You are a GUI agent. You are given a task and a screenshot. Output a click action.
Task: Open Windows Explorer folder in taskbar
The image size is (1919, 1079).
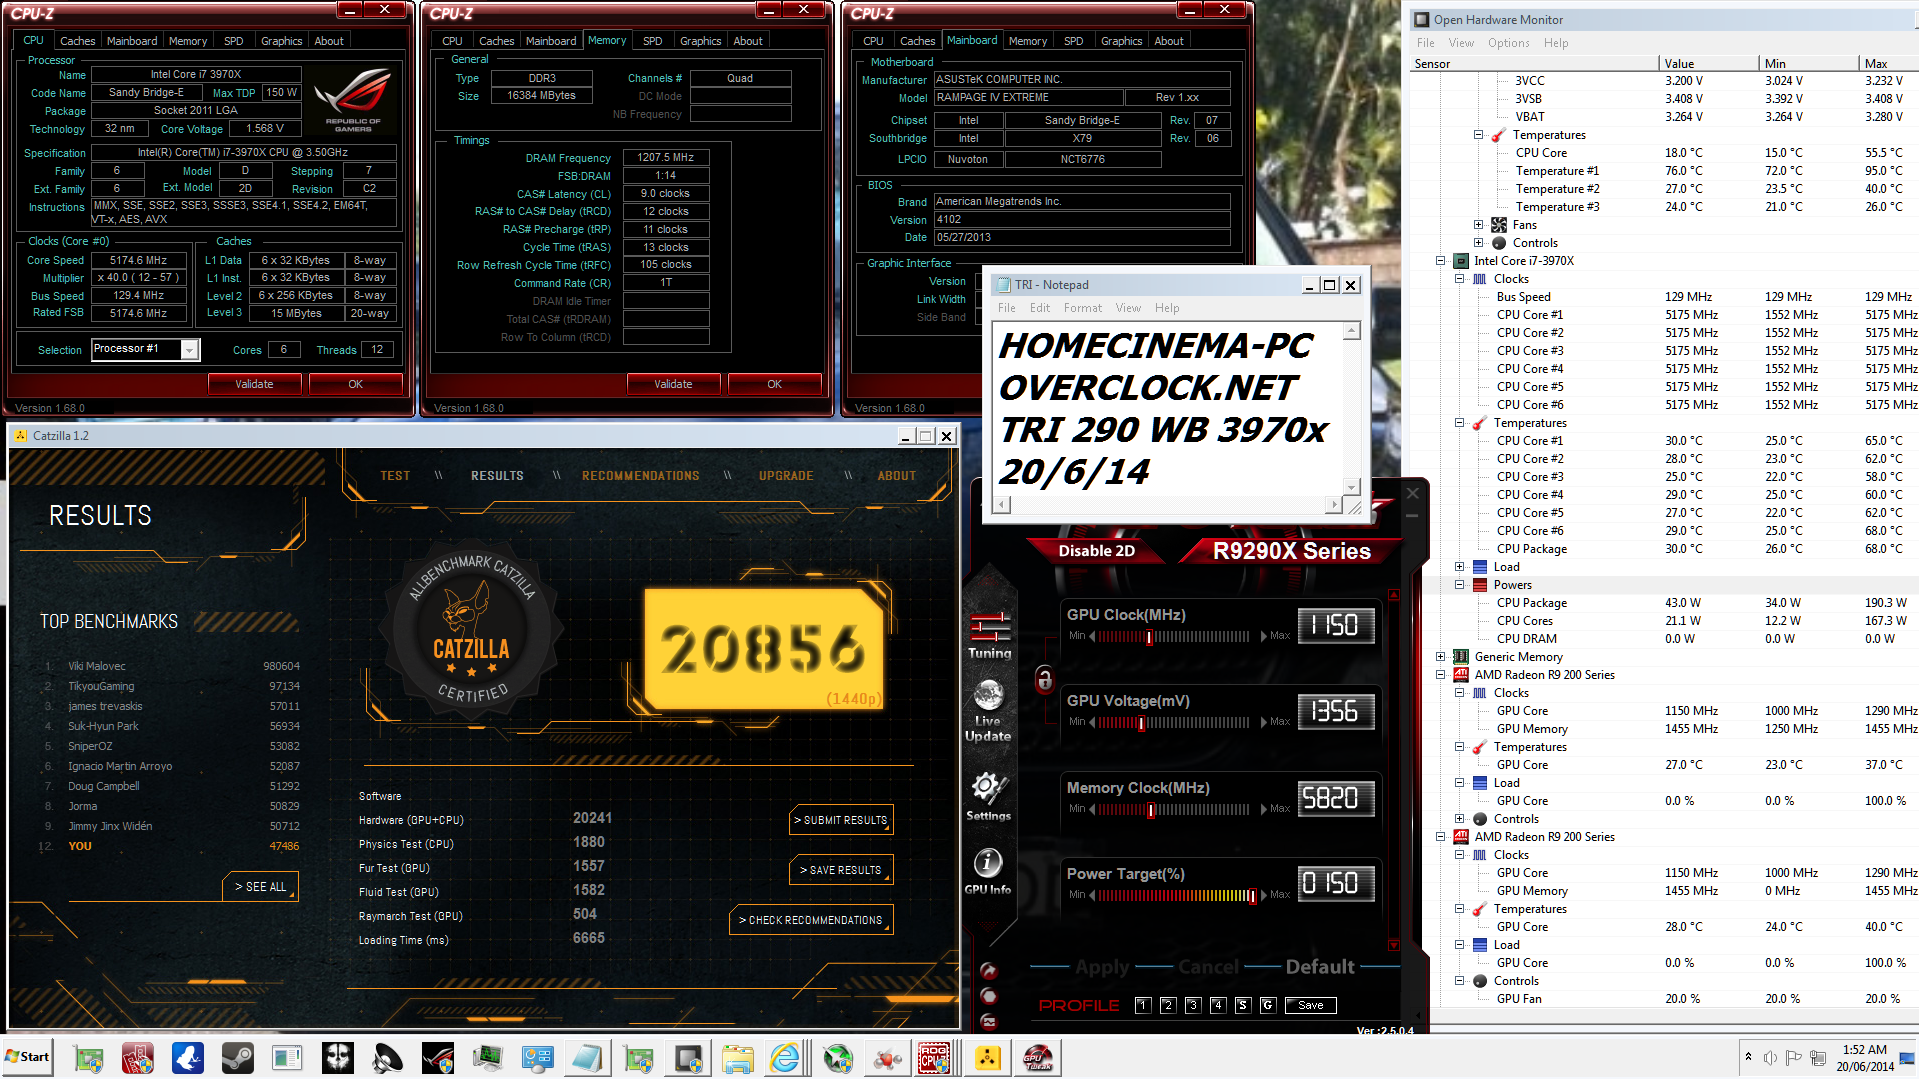coord(737,1058)
